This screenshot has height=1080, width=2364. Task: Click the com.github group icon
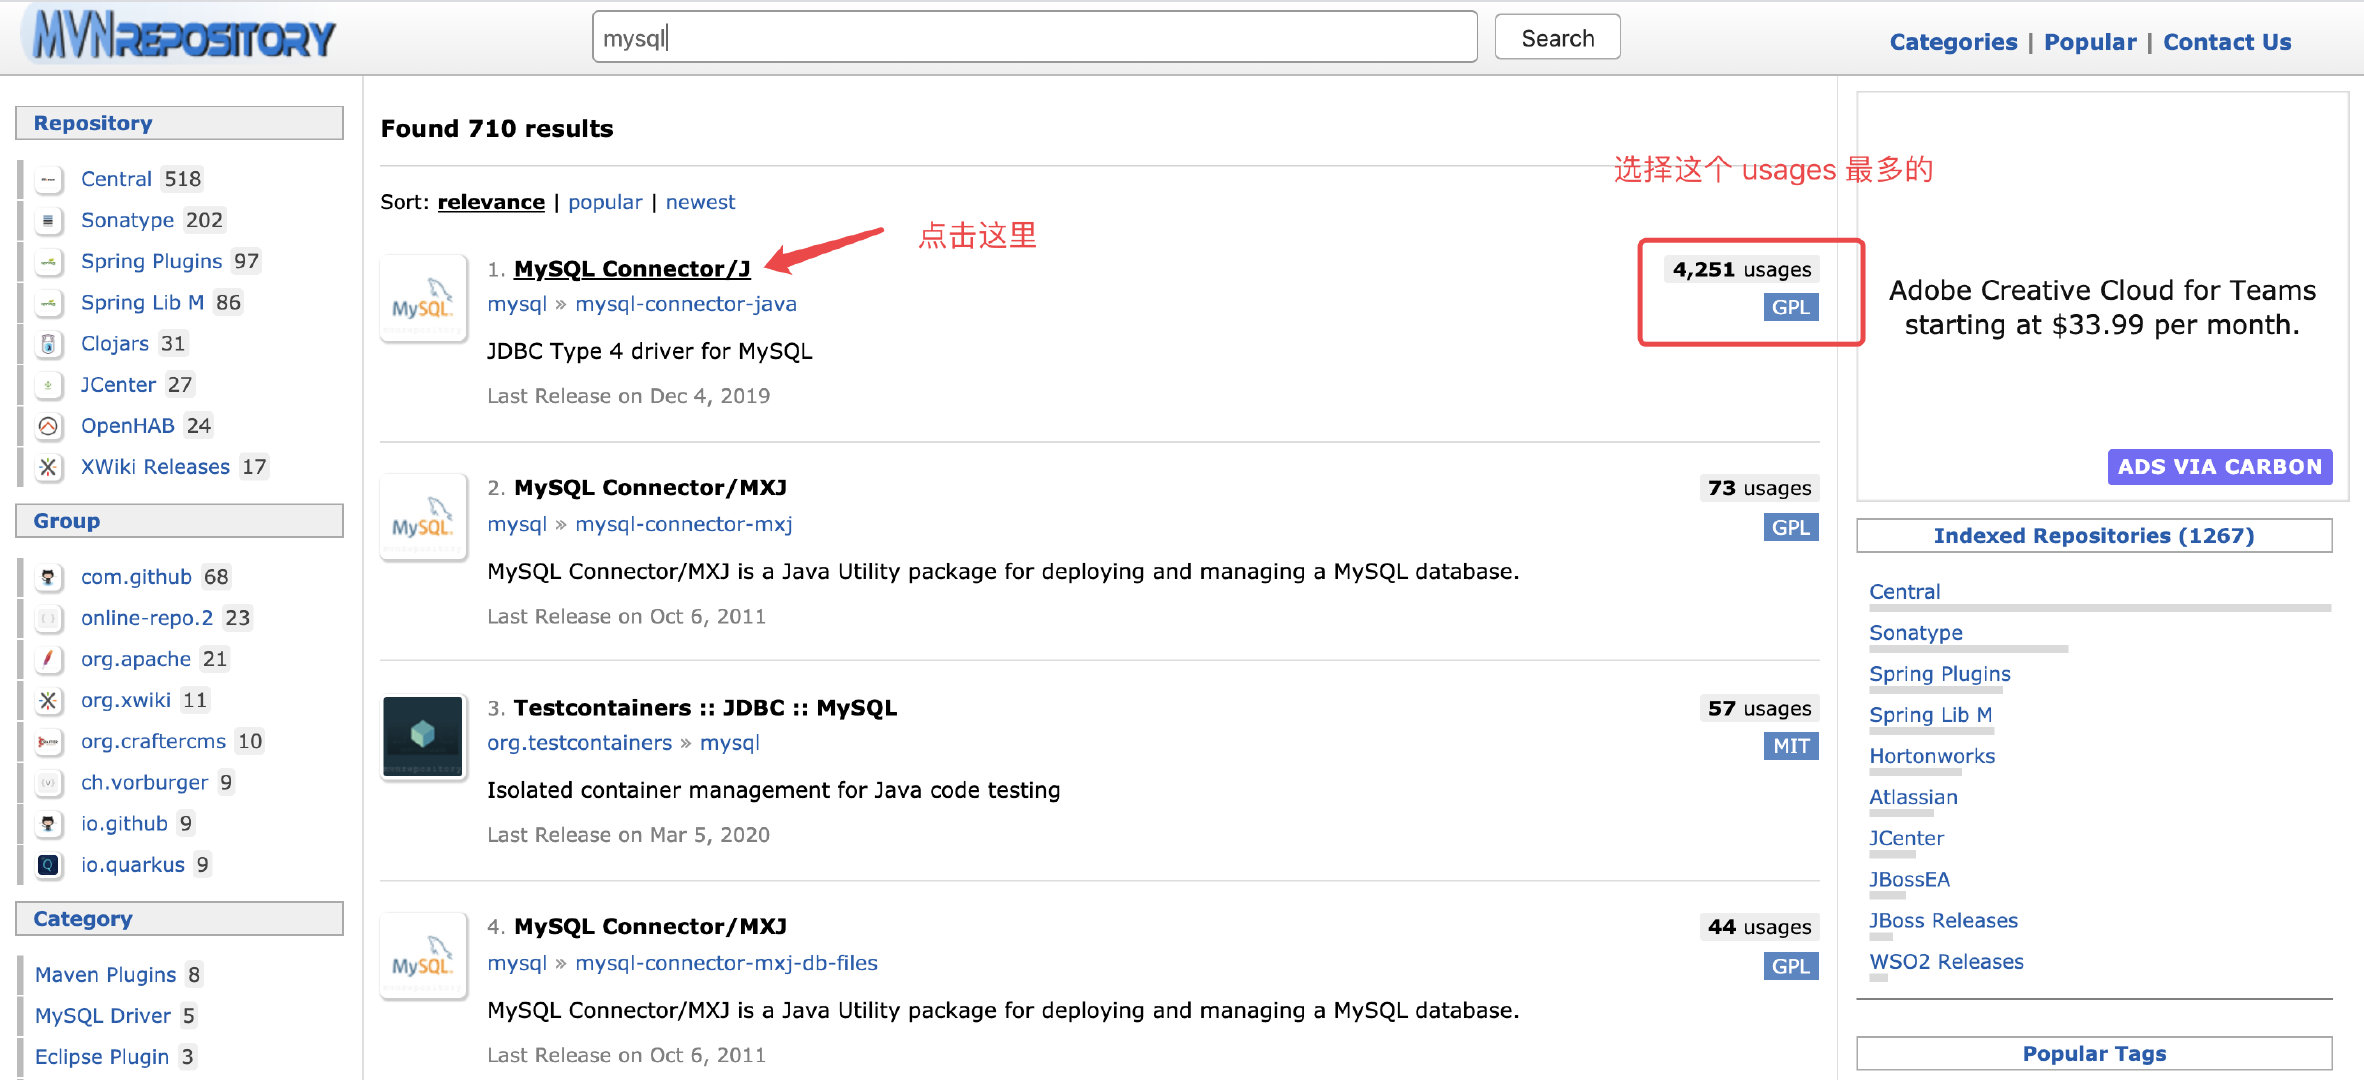coord(48,577)
